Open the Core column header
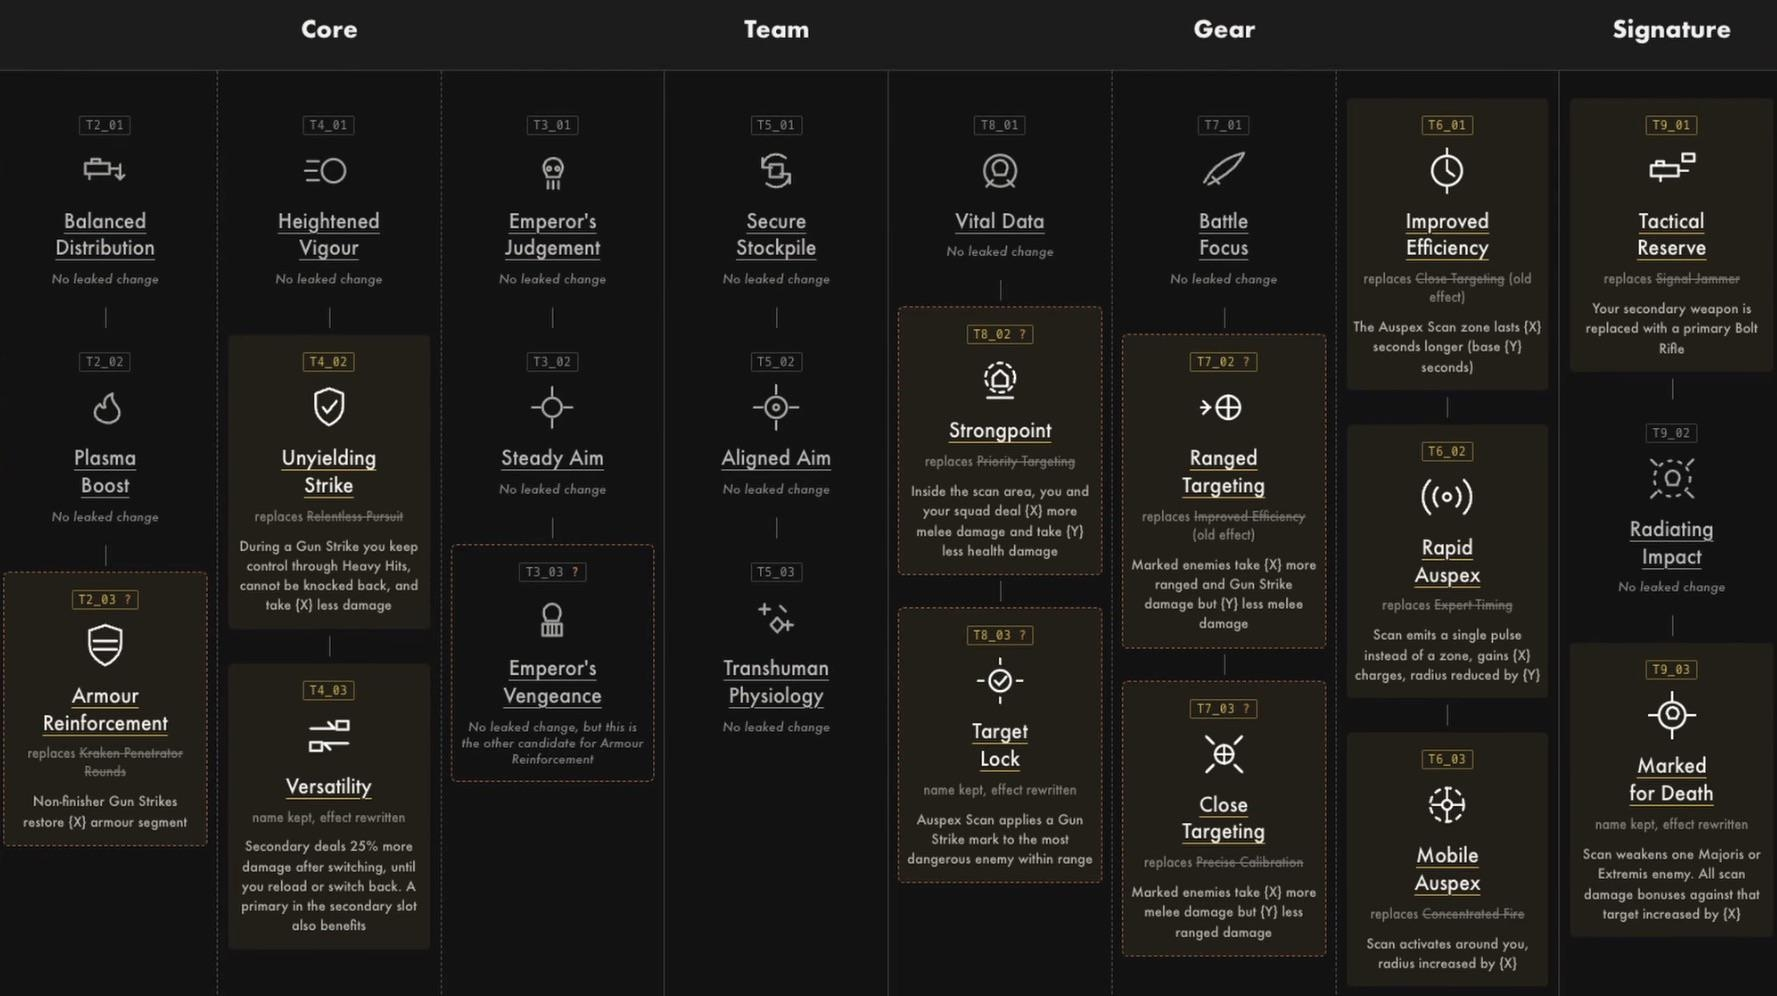This screenshot has width=1777, height=996. tap(329, 30)
